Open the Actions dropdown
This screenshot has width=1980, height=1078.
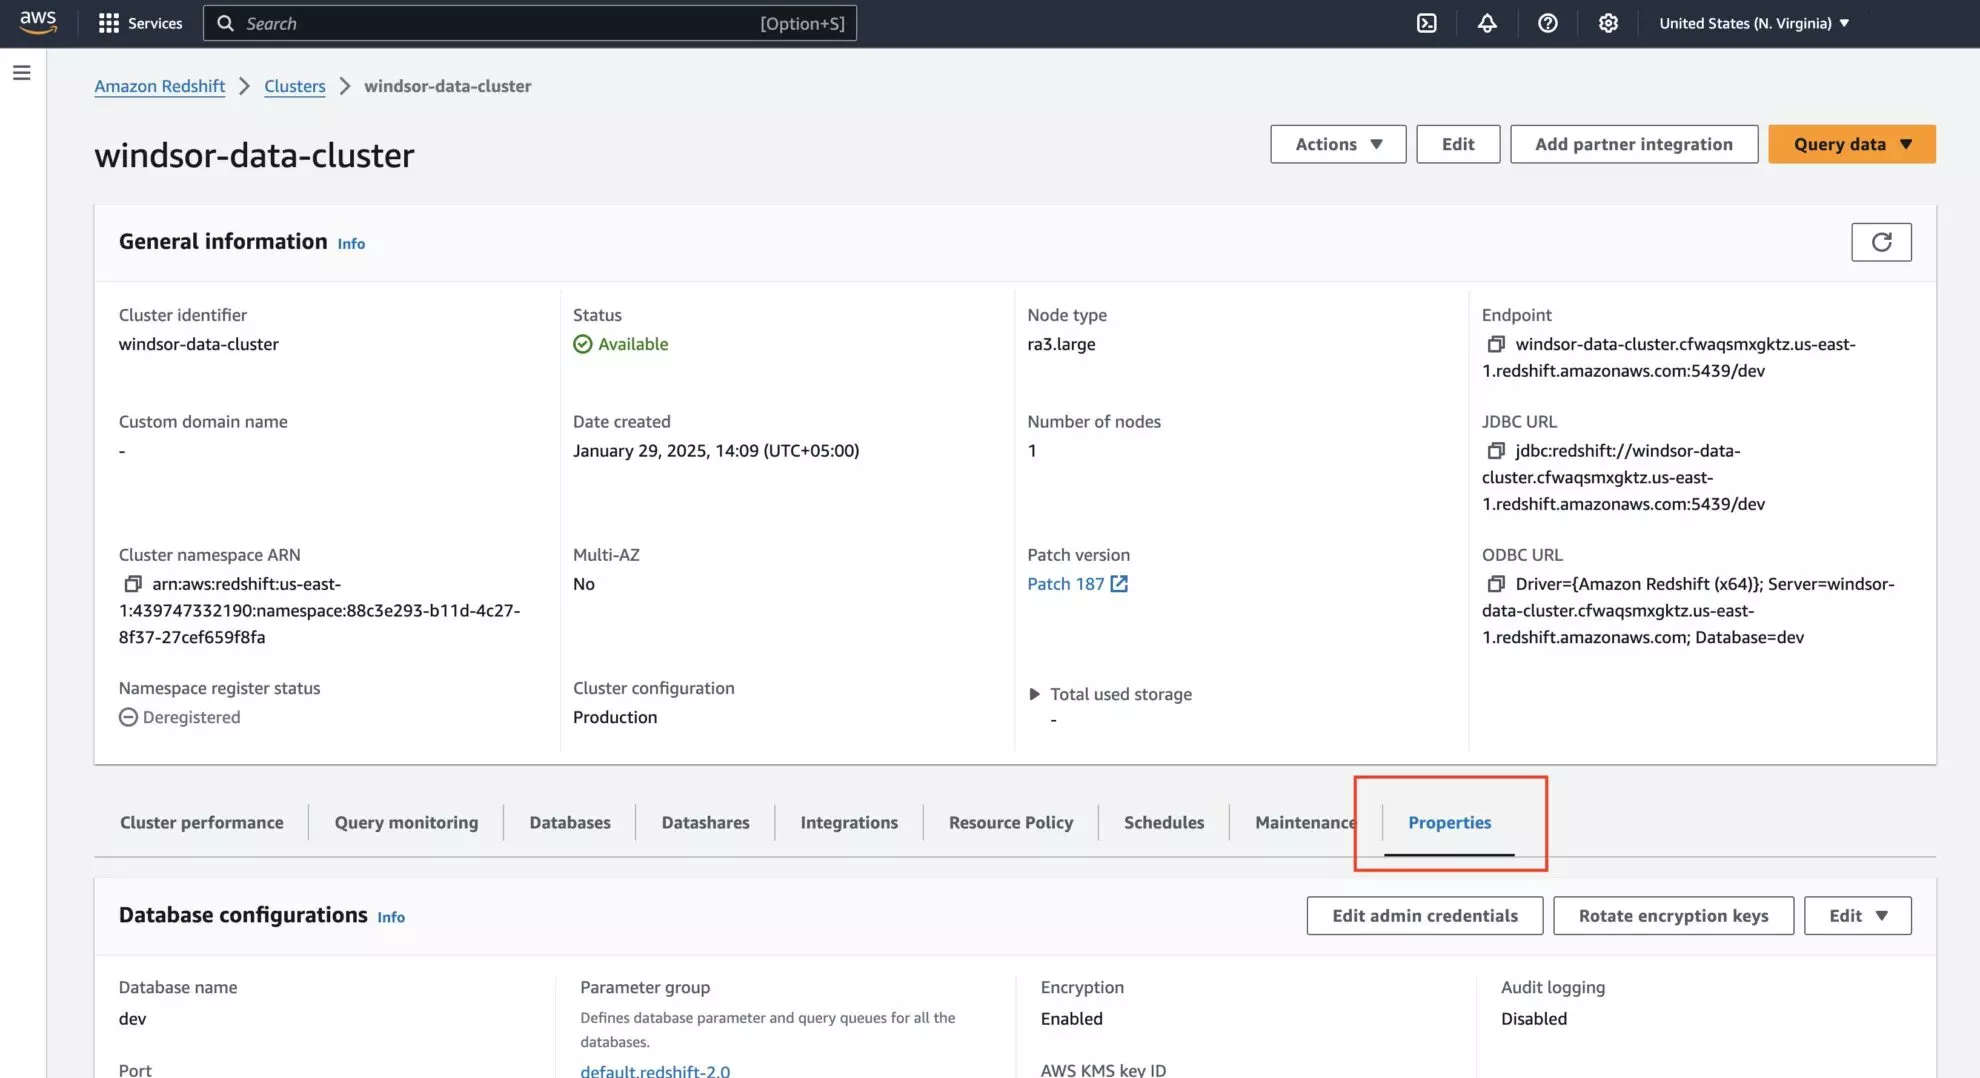coord(1338,144)
